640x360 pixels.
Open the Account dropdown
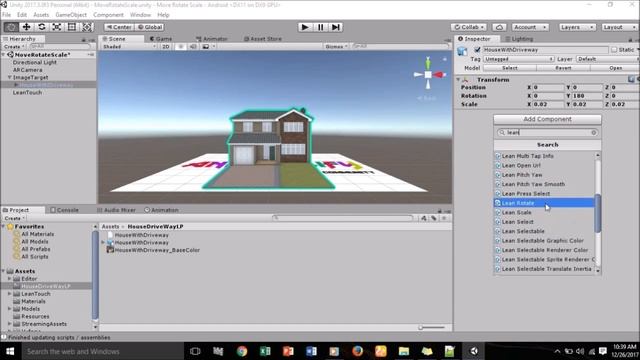(x=530, y=27)
